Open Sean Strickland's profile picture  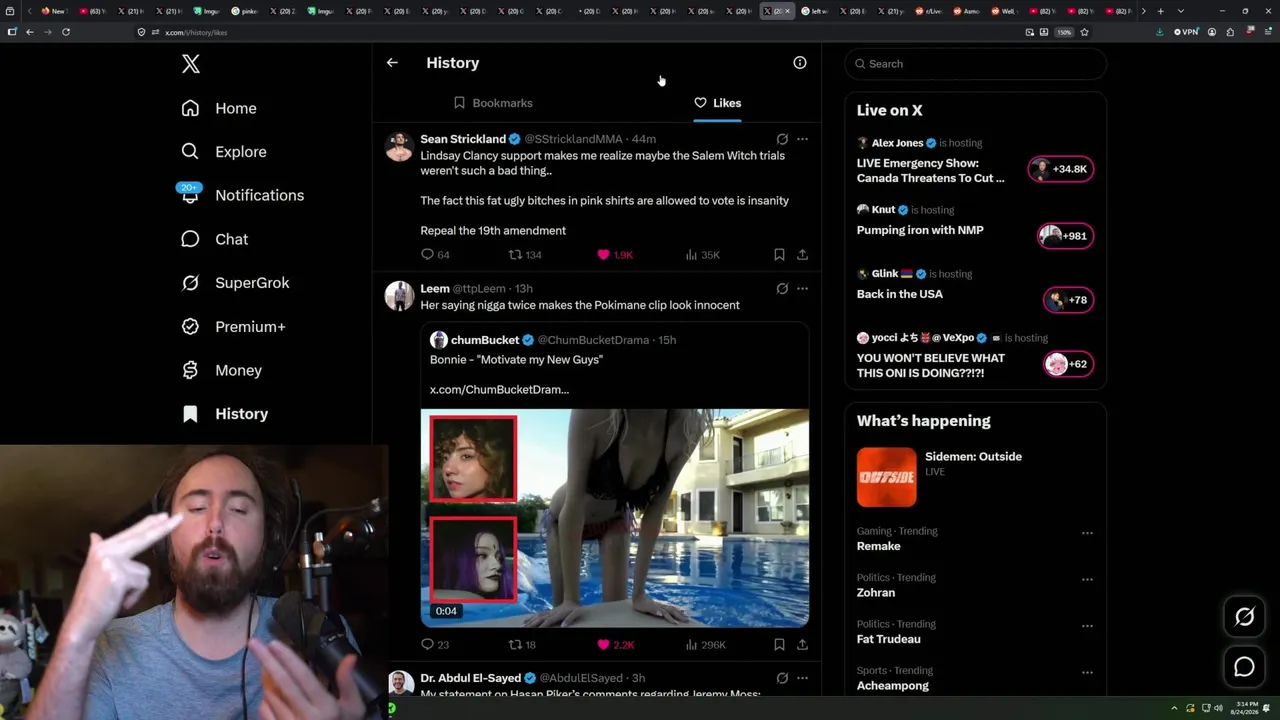click(399, 146)
